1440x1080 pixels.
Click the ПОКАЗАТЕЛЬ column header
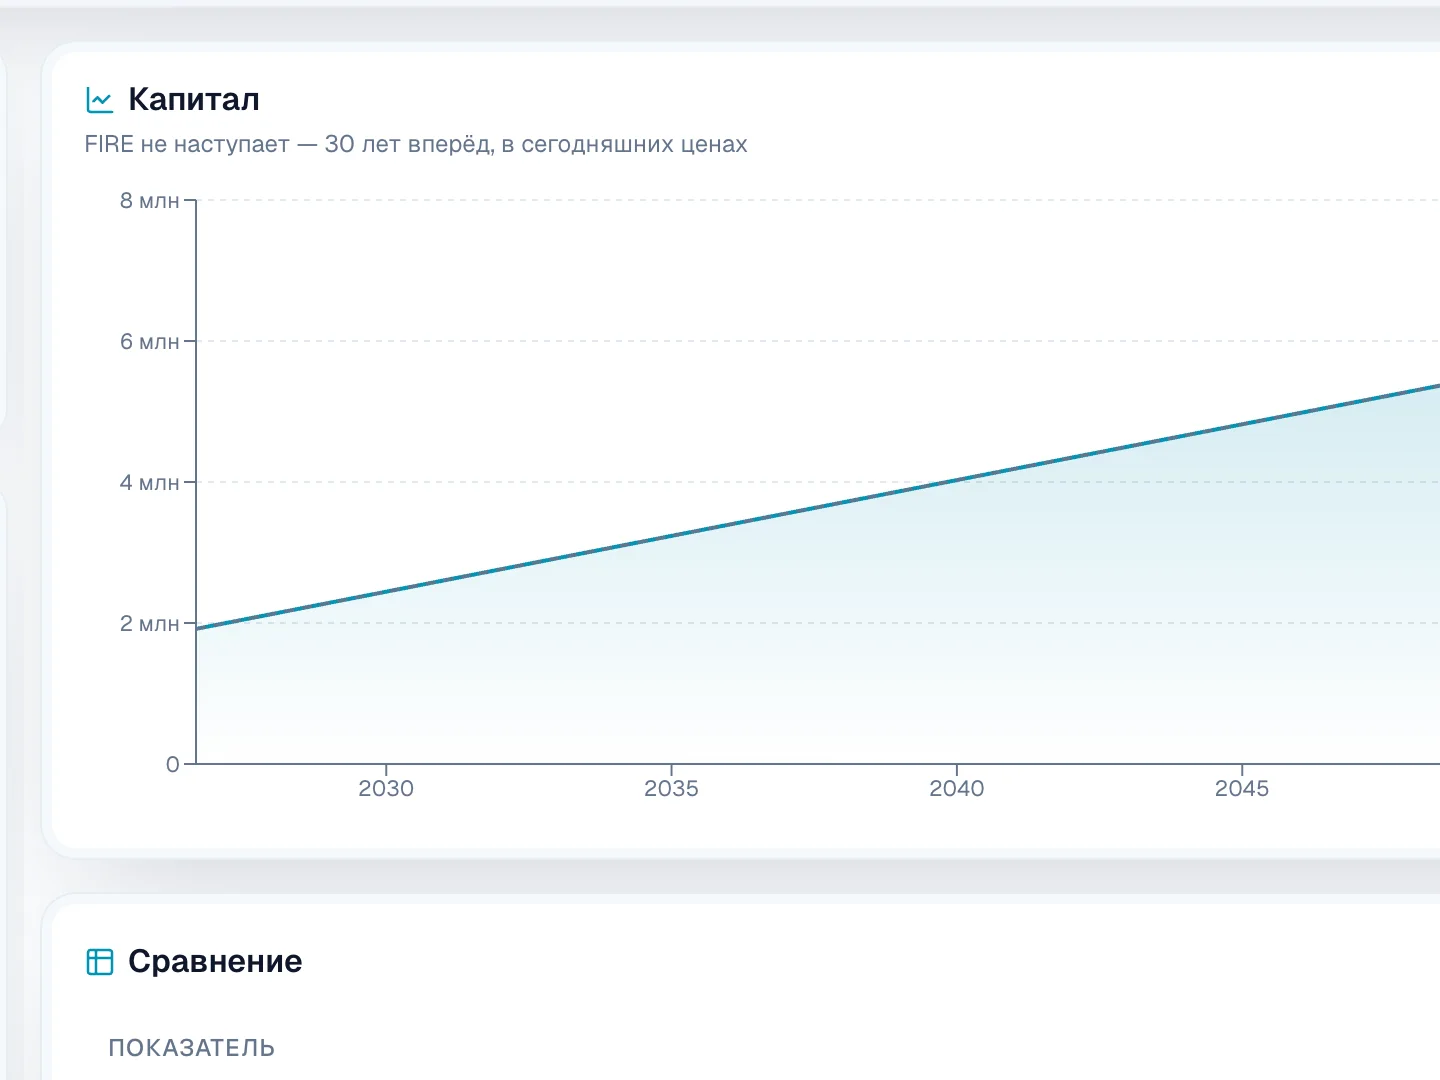192,1048
